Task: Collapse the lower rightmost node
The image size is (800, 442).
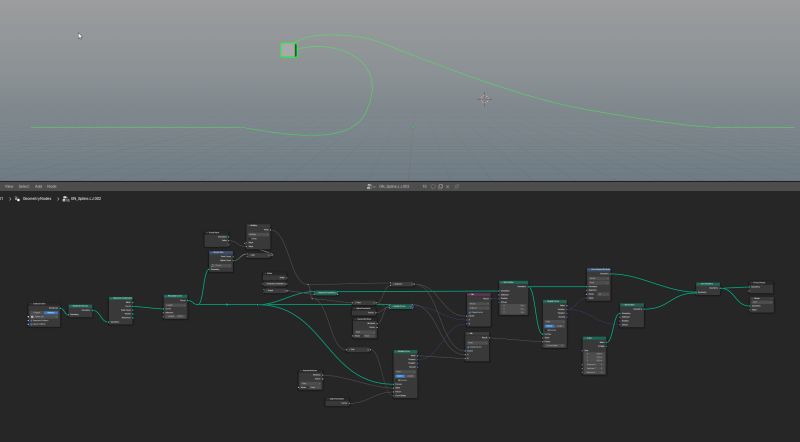Action: click(x=753, y=299)
